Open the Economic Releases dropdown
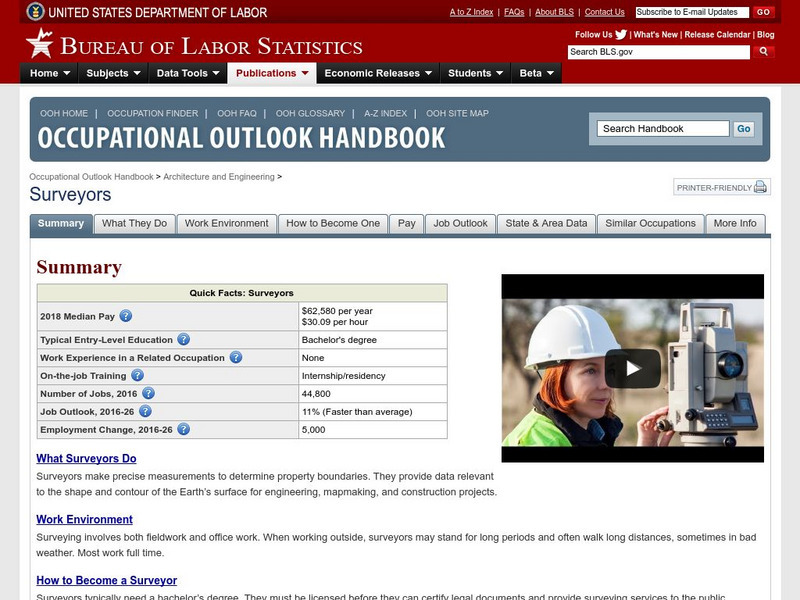This screenshot has width=800, height=600. pyautogui.click(x=377, y=72)
